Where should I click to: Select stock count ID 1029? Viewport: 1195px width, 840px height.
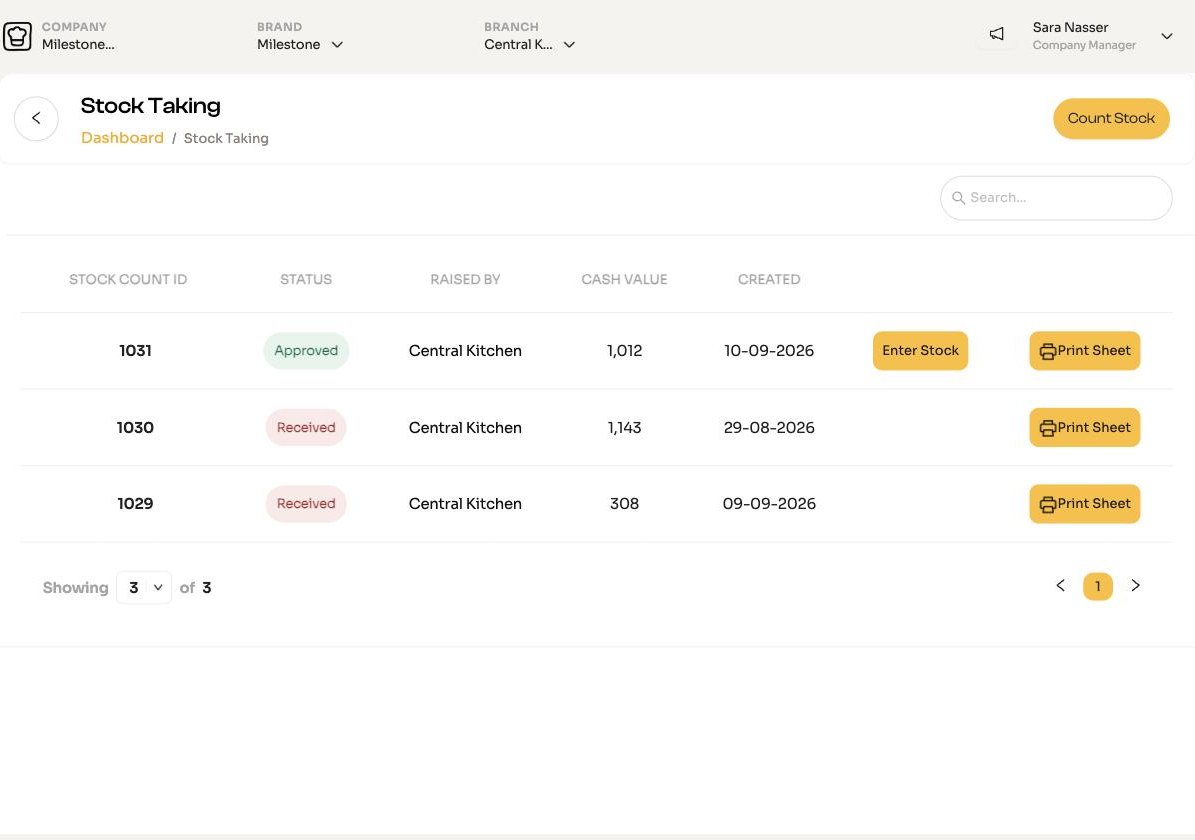click(135, 504)
